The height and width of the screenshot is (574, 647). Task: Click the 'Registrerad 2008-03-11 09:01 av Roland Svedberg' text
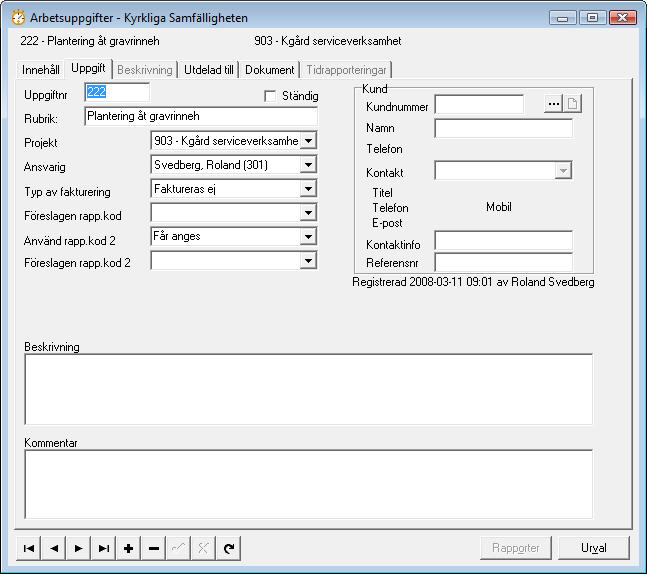pos(473,282)
